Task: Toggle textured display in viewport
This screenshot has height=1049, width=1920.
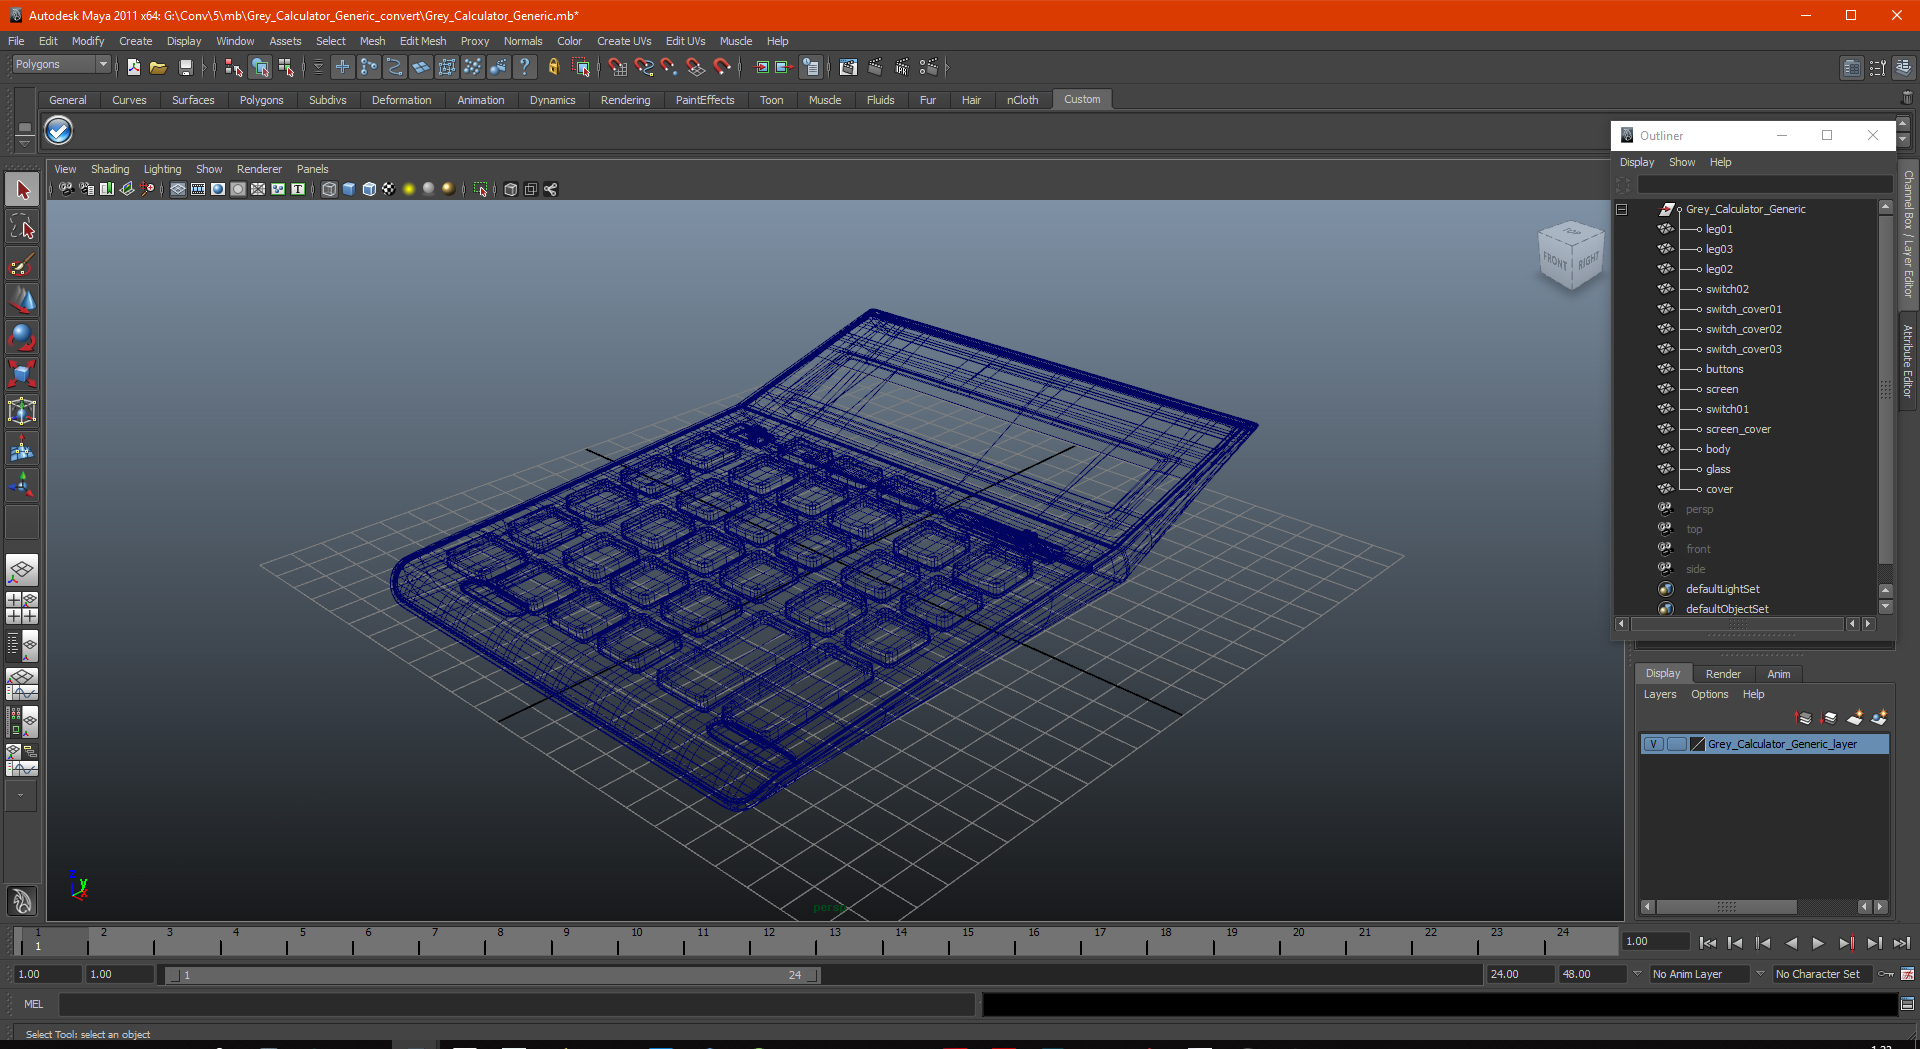Action: click(389, 189)
